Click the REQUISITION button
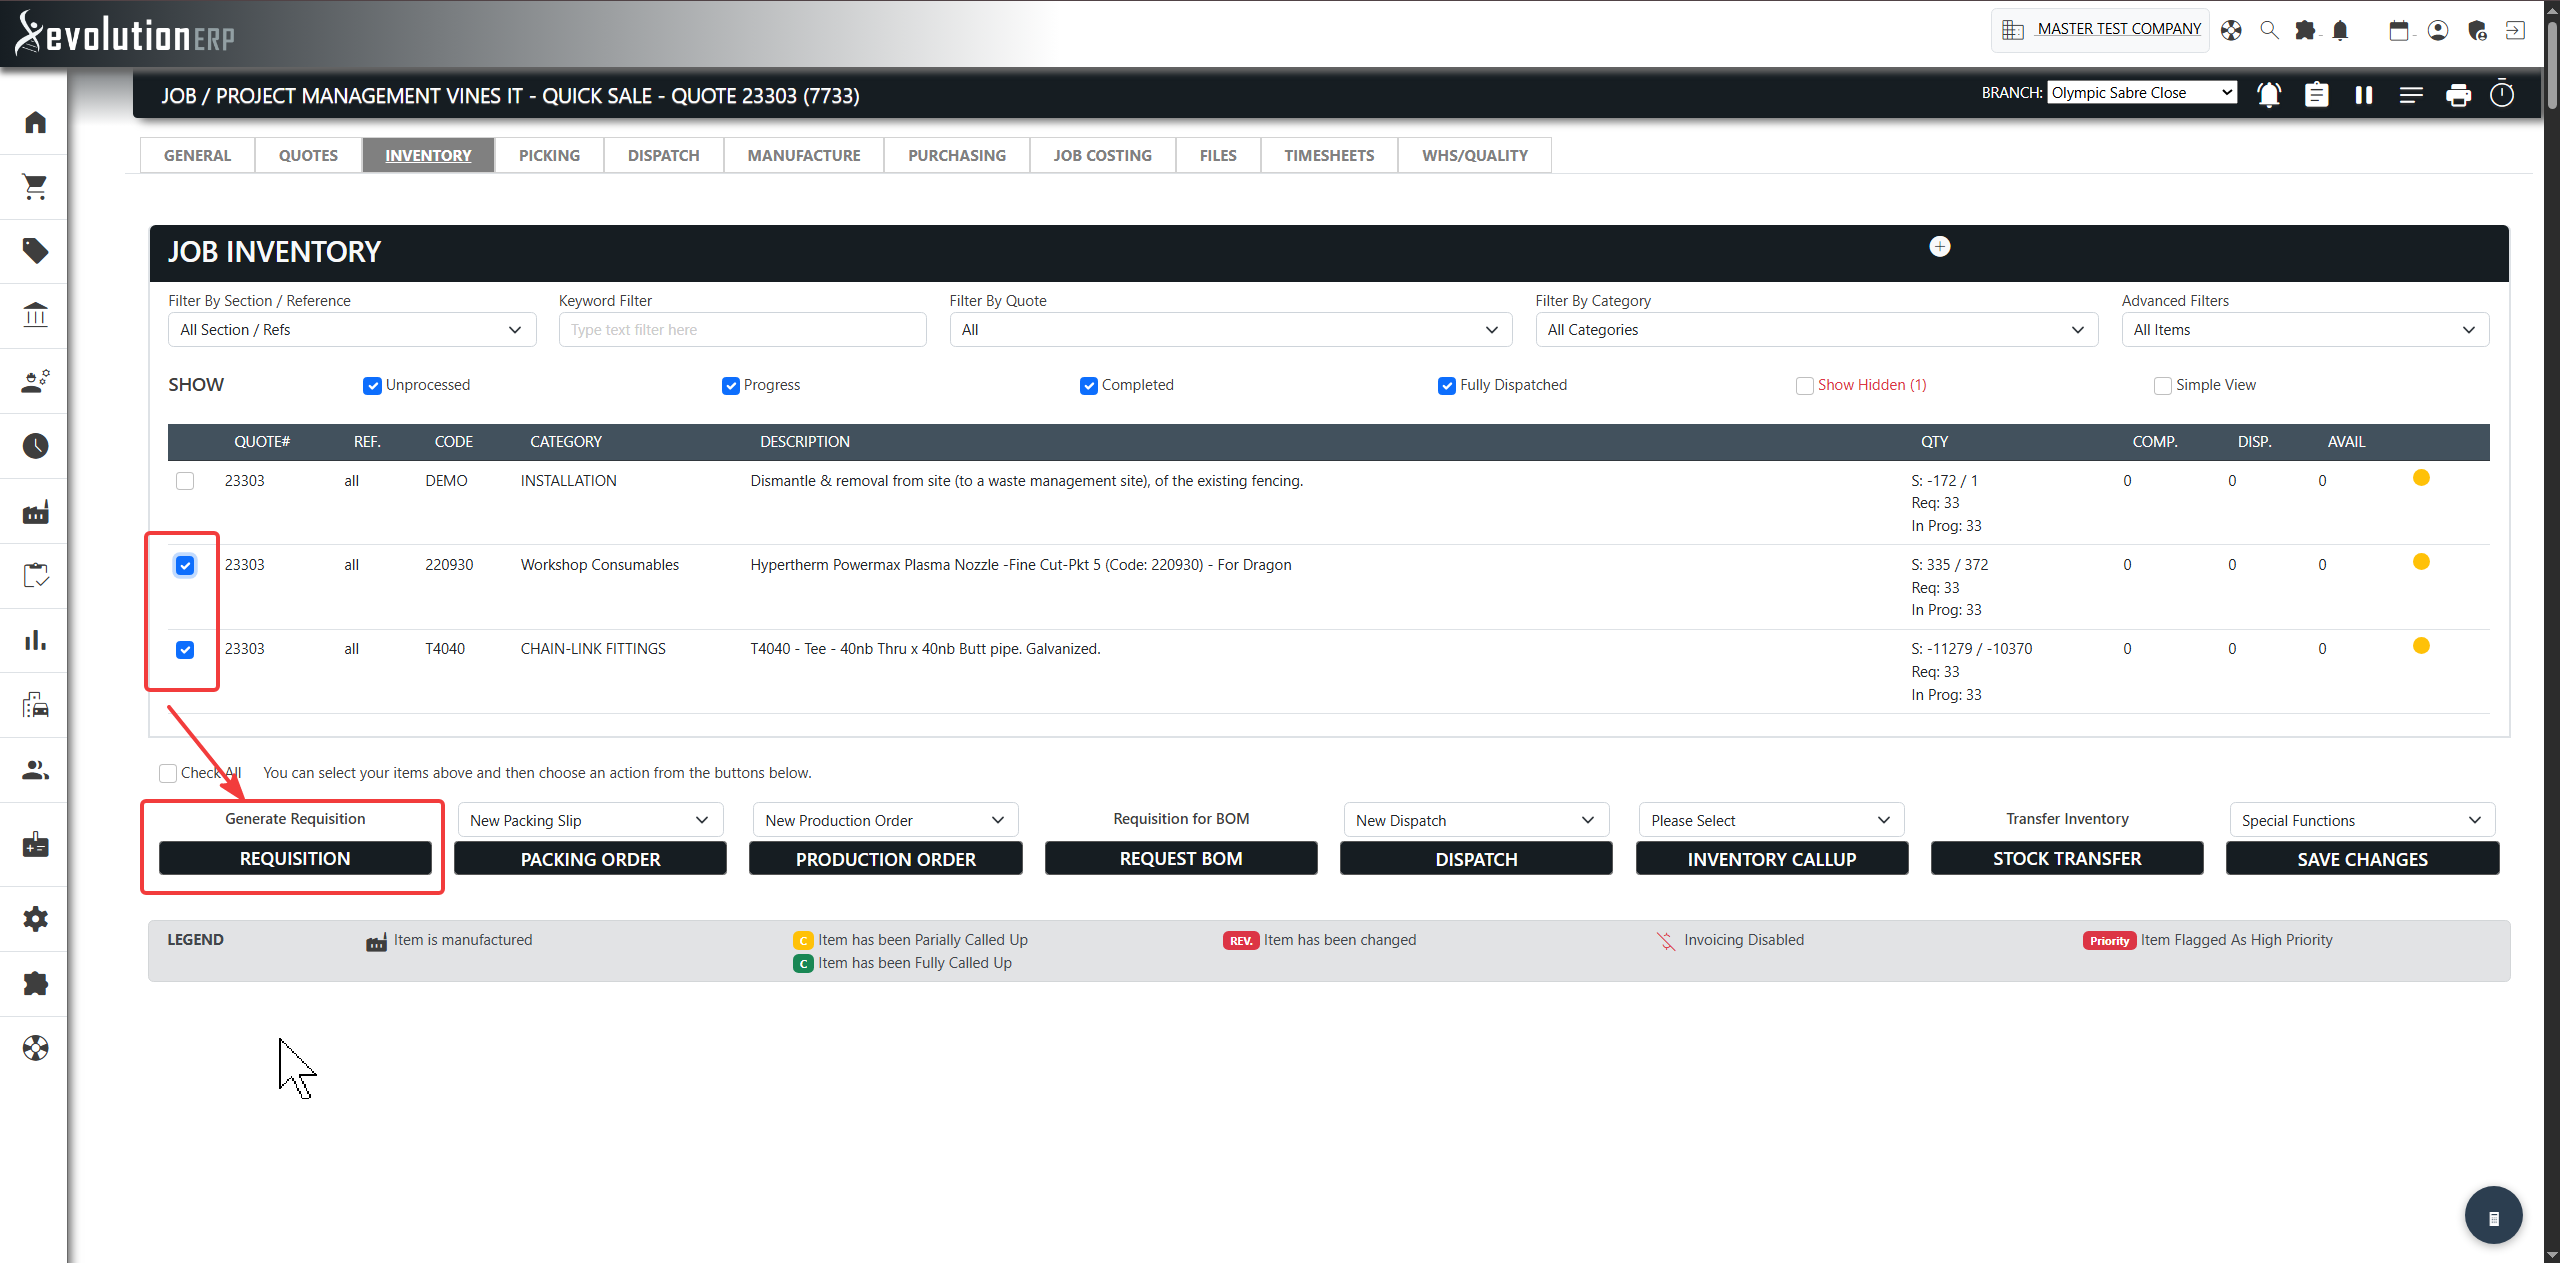 (x=295, y=858)
